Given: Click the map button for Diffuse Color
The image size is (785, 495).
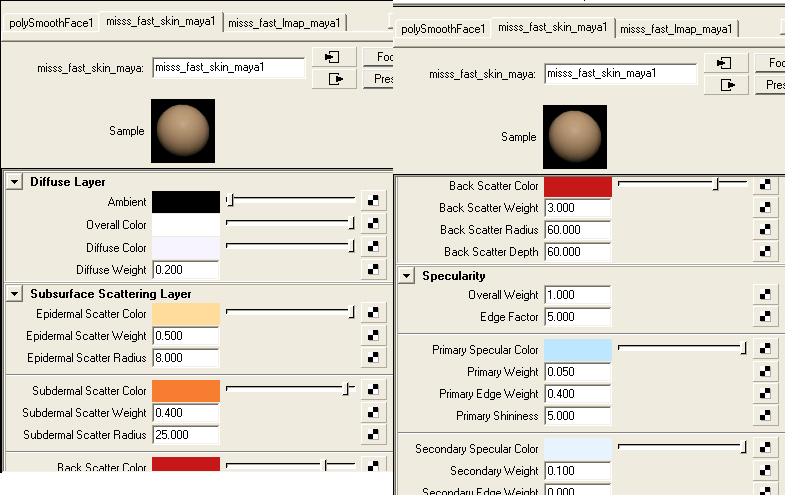Looking at the screenshot, I should point(373,247).
